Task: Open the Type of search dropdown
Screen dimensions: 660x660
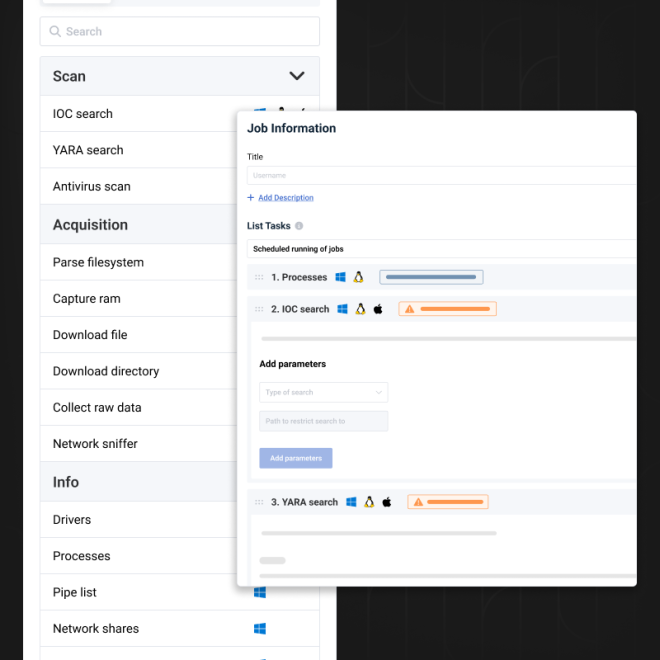Action: 323,392
